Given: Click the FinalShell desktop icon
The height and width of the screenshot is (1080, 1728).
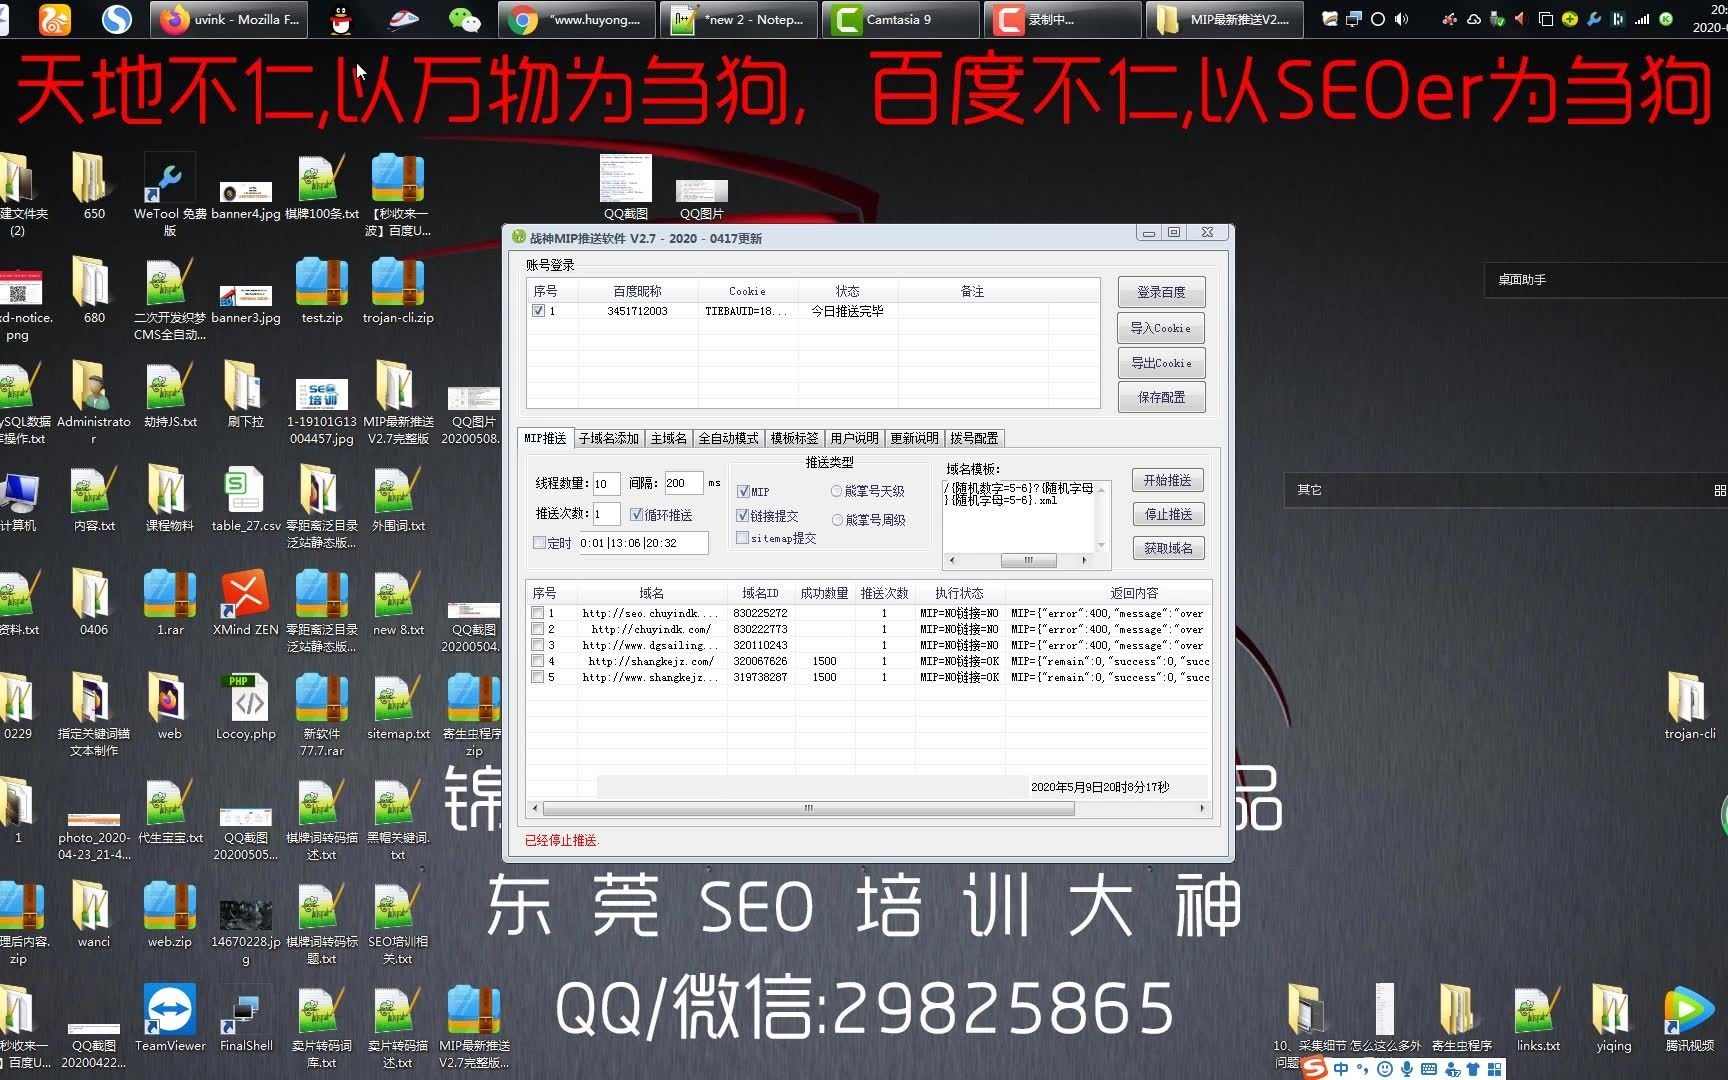Looking at the screenshot, I should coord(246,1018).
